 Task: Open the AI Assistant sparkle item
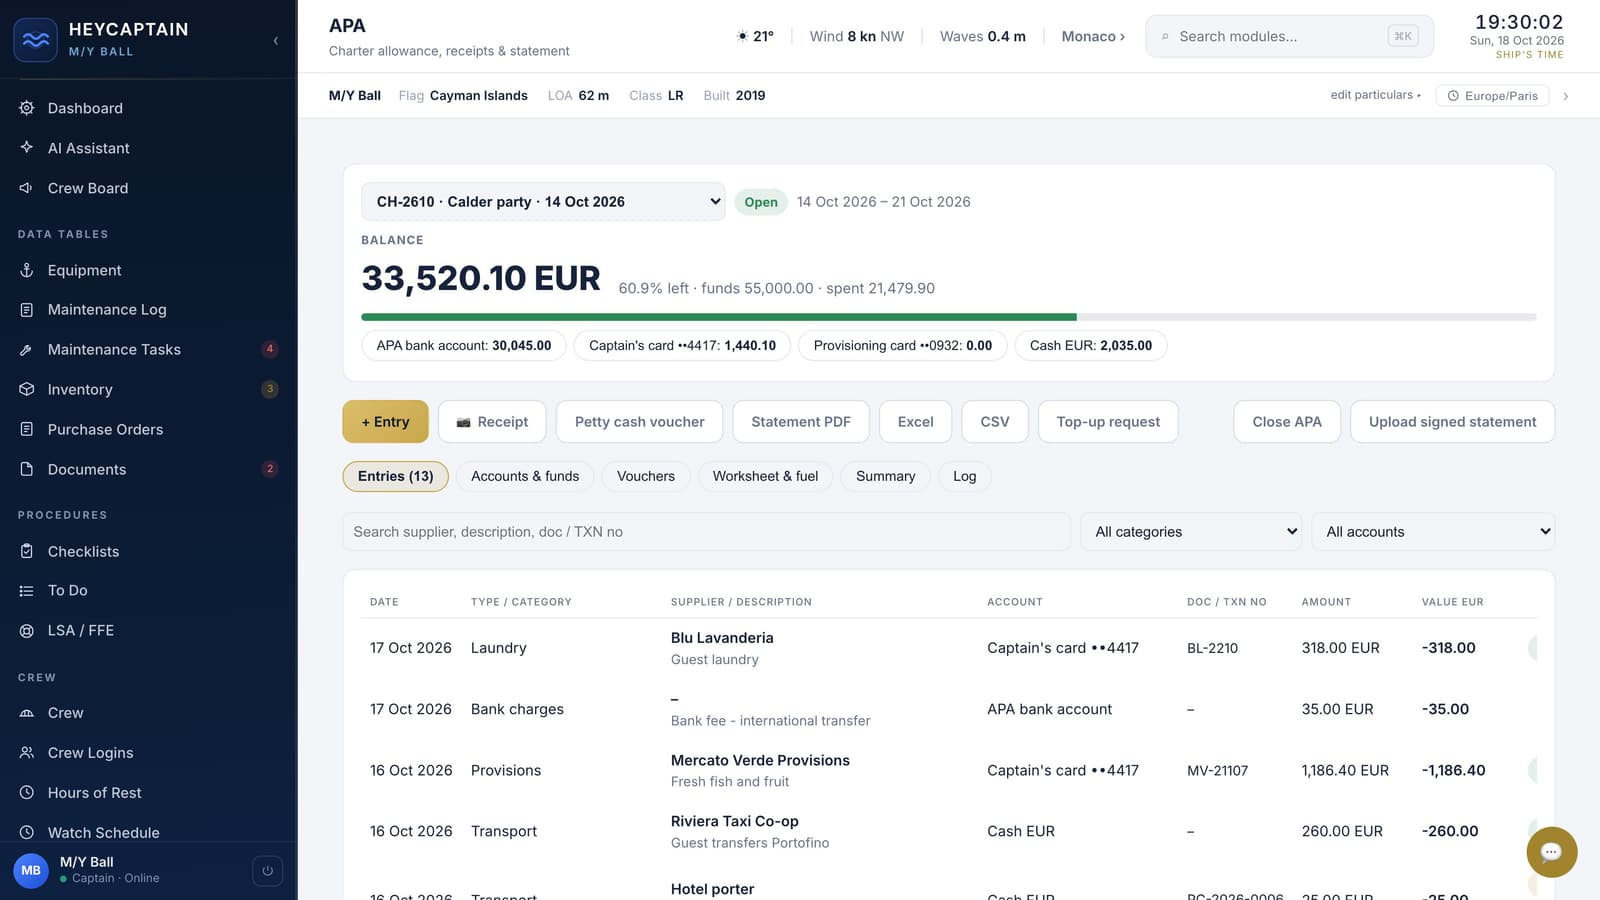(x=148, y=148)
